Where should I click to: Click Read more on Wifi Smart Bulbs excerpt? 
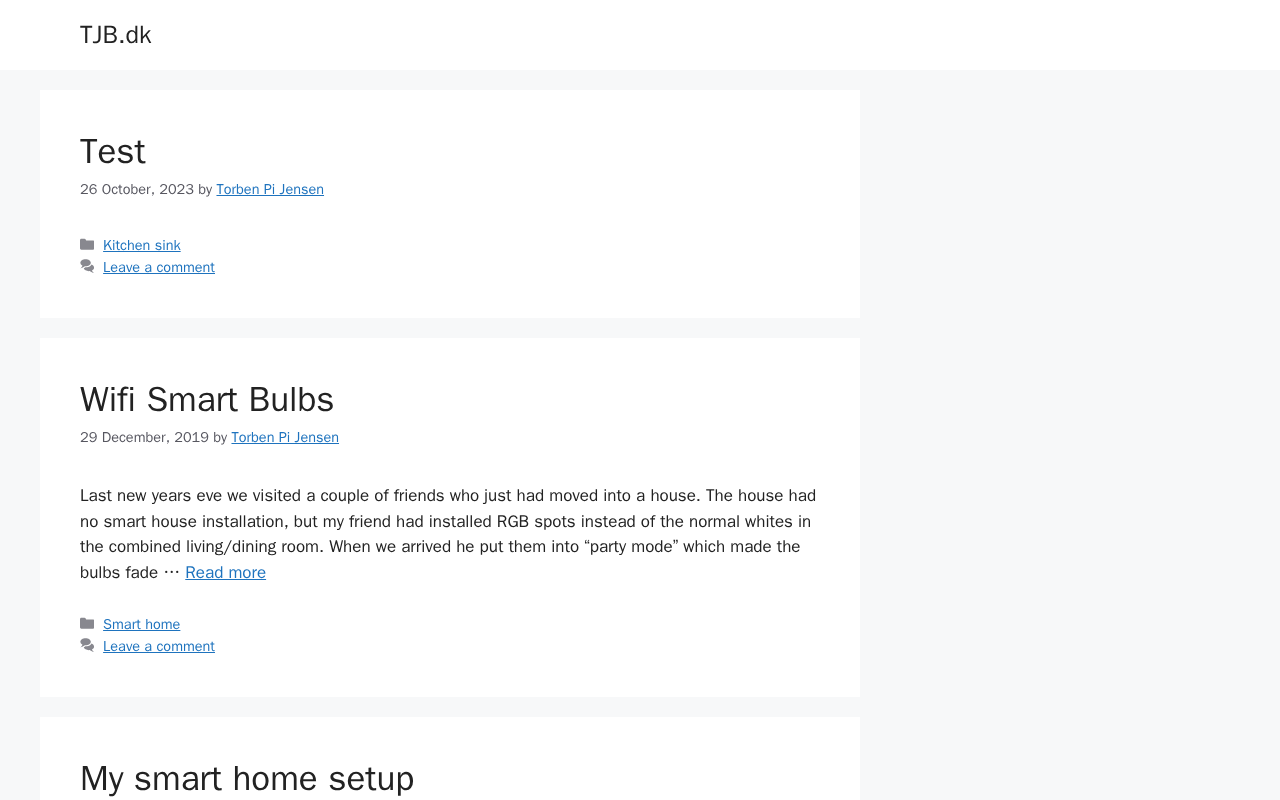pyautogui.click(x=225, y=573)
